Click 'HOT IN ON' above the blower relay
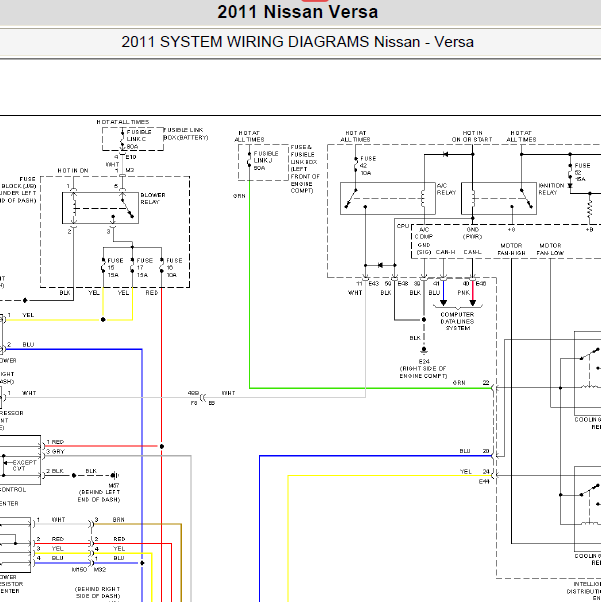 pos(73,170)
